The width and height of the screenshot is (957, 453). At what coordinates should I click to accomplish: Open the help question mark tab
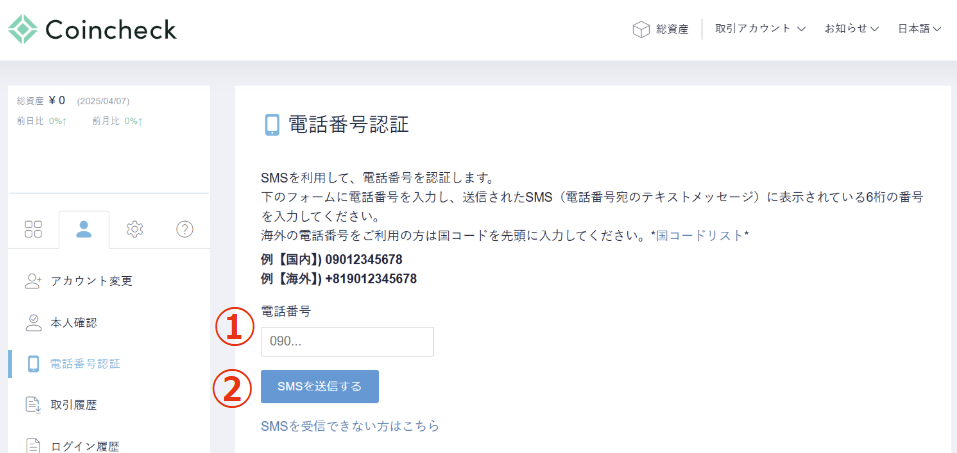185,229
